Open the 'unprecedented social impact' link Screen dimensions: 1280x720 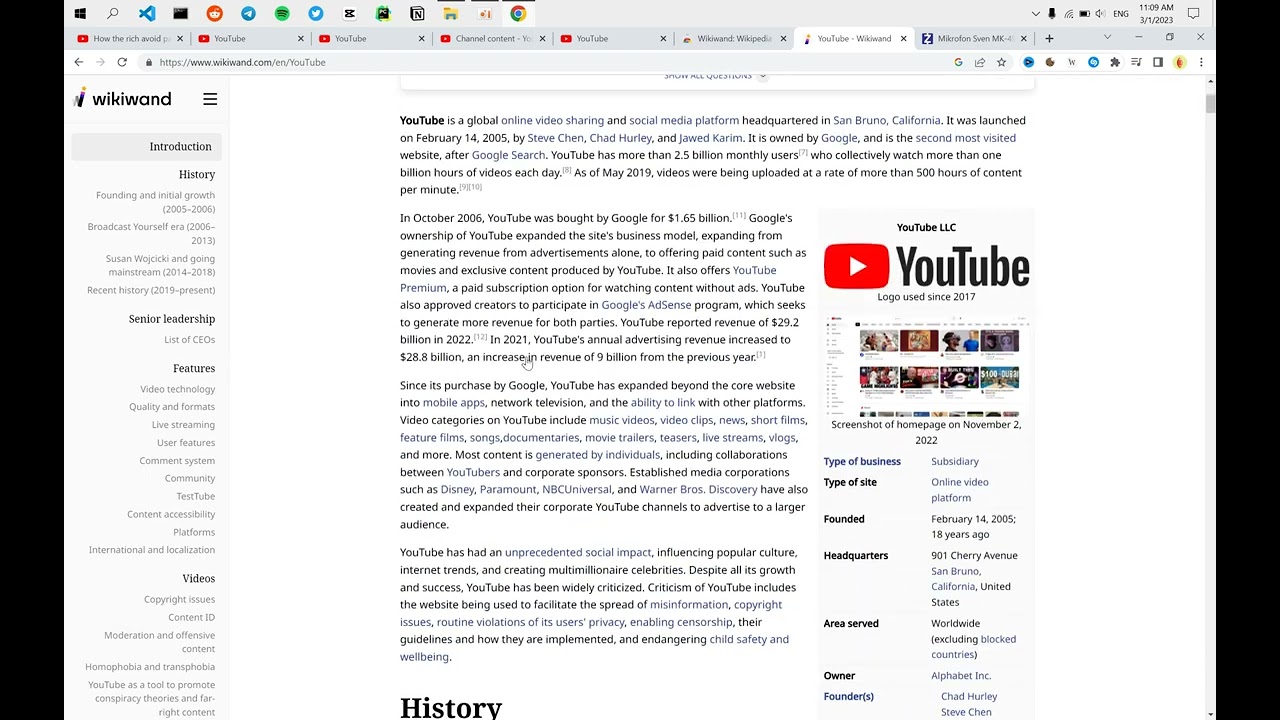click(x=578, y=552)
